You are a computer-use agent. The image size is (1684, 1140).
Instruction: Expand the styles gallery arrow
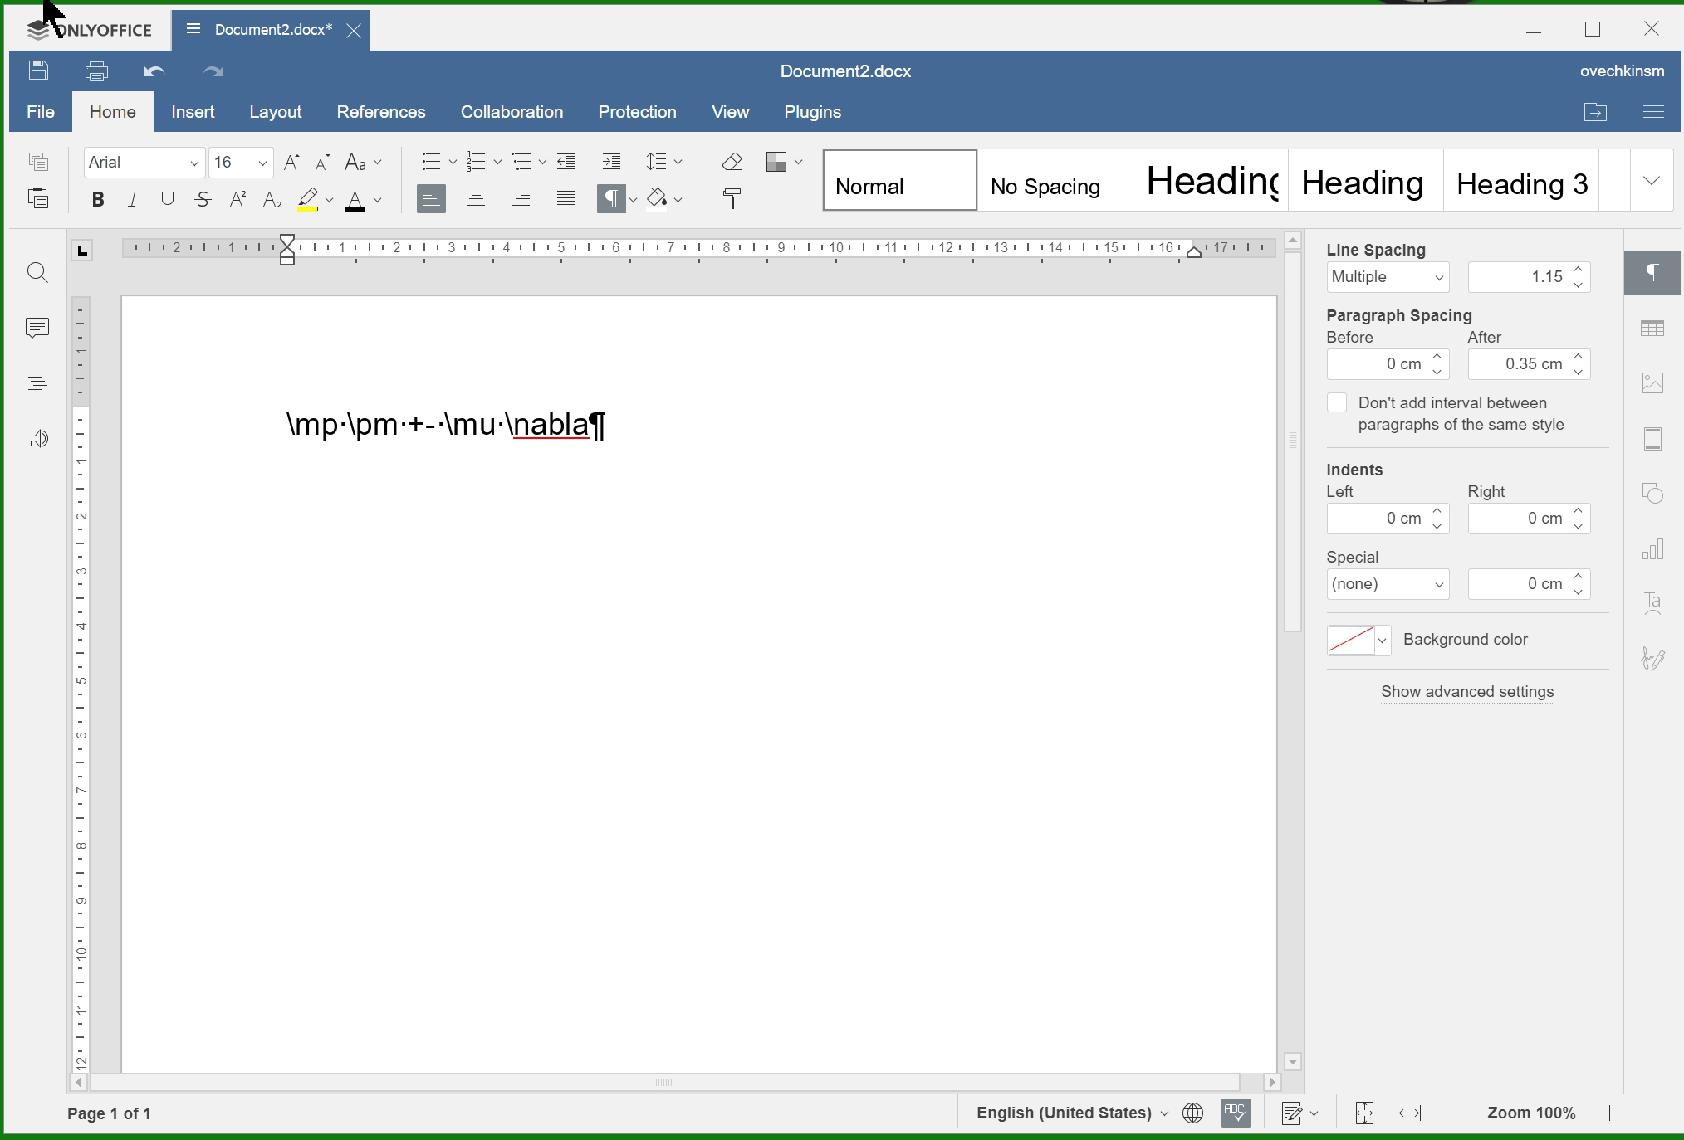(1651, 181)
